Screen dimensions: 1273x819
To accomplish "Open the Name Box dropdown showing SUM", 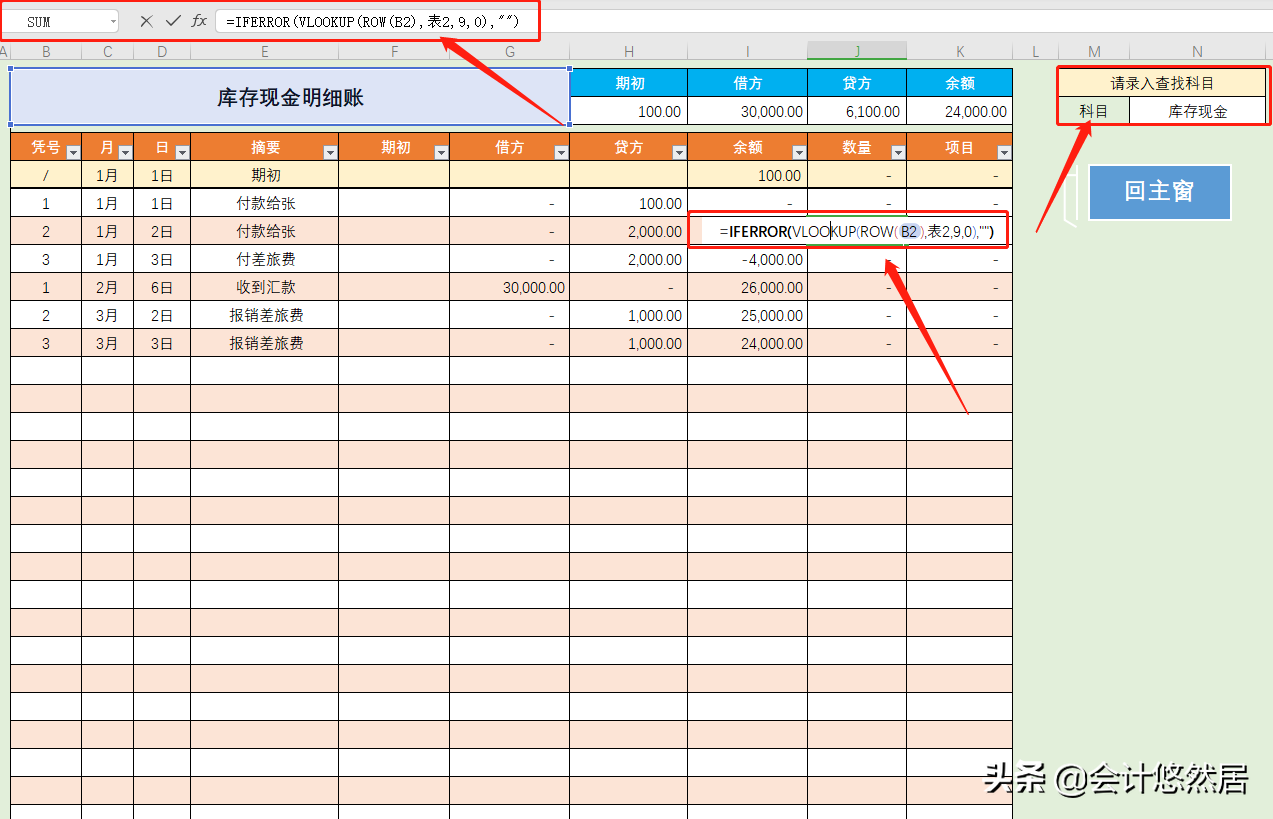I will pyautogui.click(x=112, y=20).
